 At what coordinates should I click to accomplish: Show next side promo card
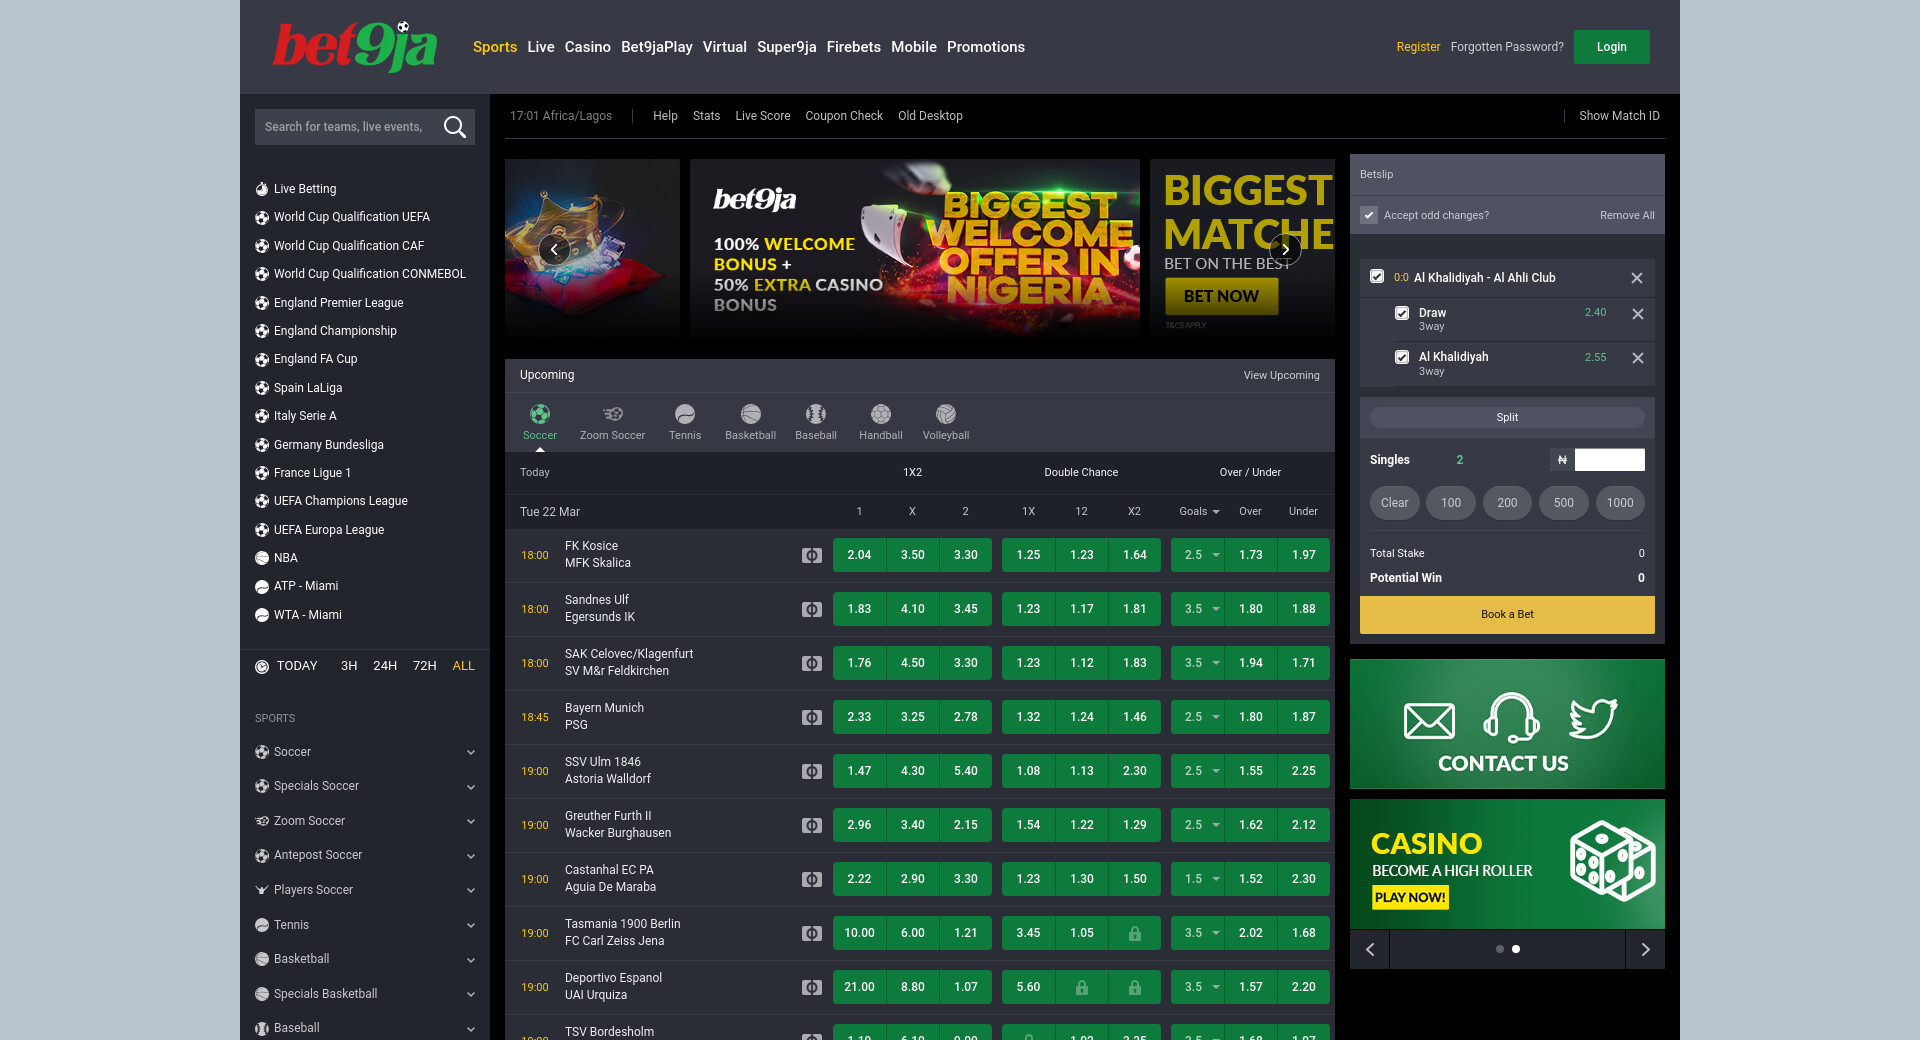[1645, 949]
